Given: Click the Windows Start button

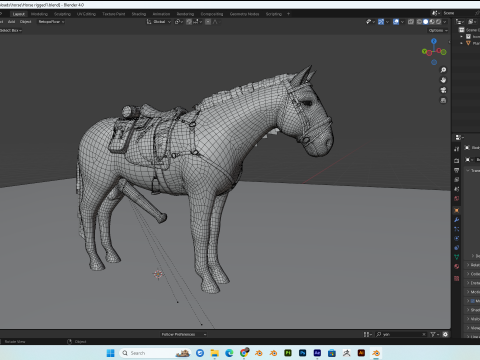Looking at the screenshot, I should click(110, 353).
